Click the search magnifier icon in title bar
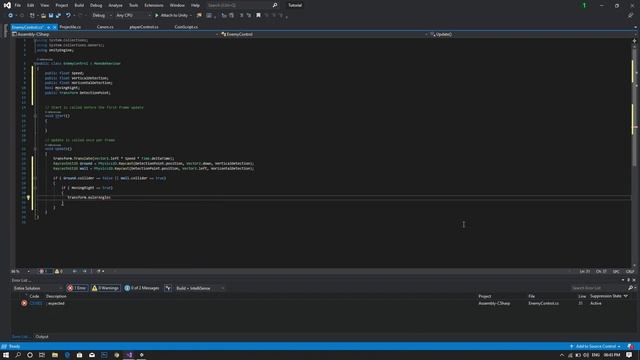The height and width of the screenshot is (360, 640). (x=275, y=5)
